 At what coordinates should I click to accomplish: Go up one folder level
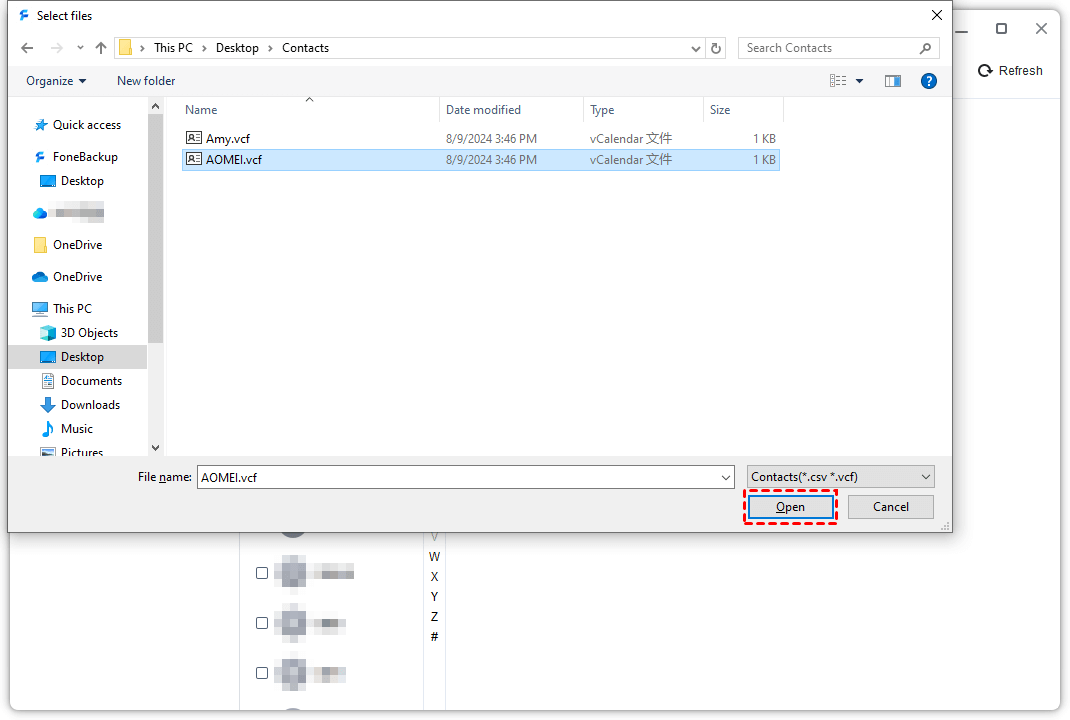pyautogui.click(x=101, y=48)
